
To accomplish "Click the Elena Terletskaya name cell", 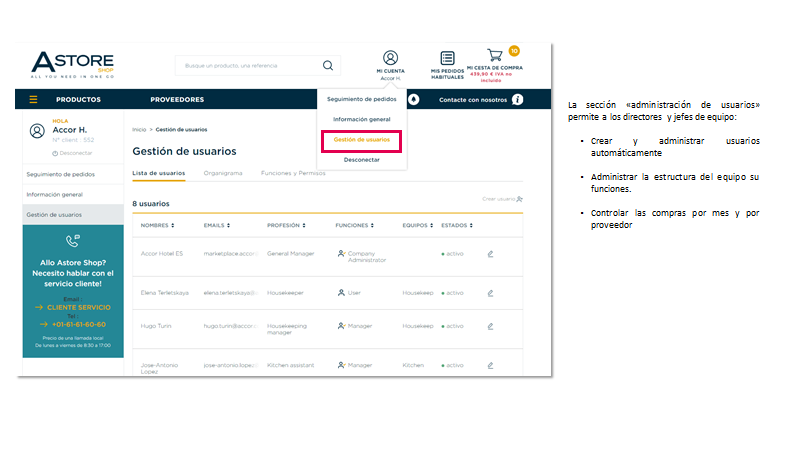I will pyautogui.click(x=165, y=293).
